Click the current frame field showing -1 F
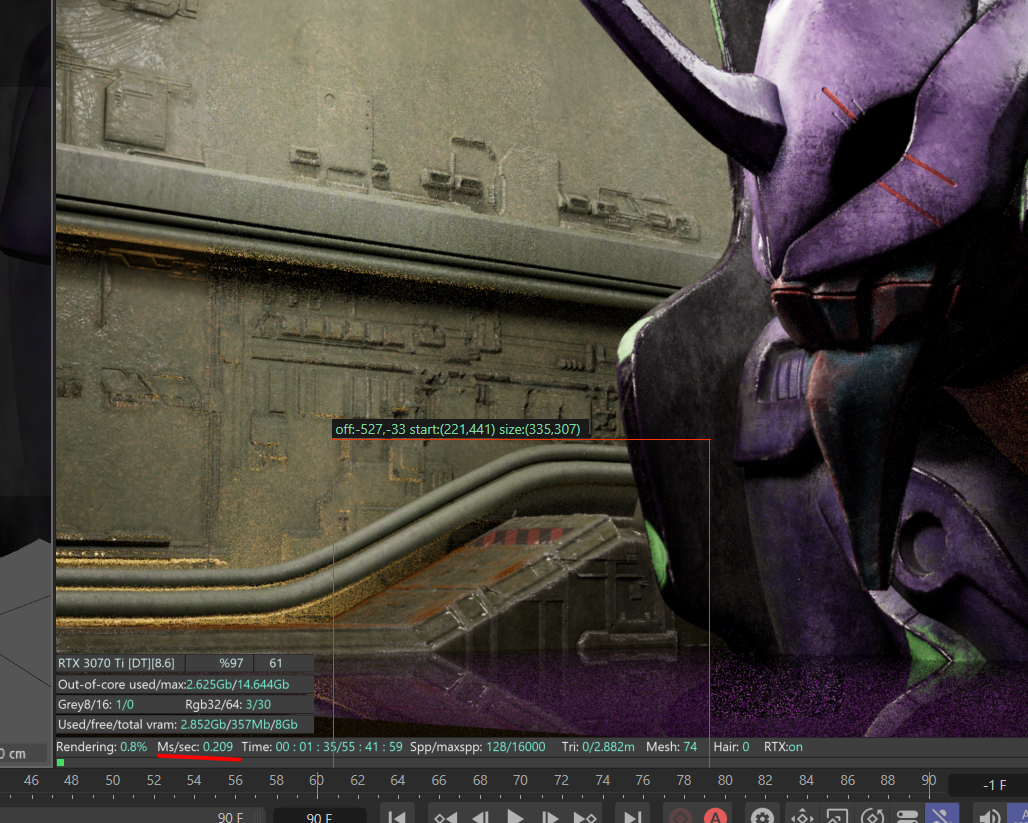This screenshot has height=823, width=1028. coord(989,785)
